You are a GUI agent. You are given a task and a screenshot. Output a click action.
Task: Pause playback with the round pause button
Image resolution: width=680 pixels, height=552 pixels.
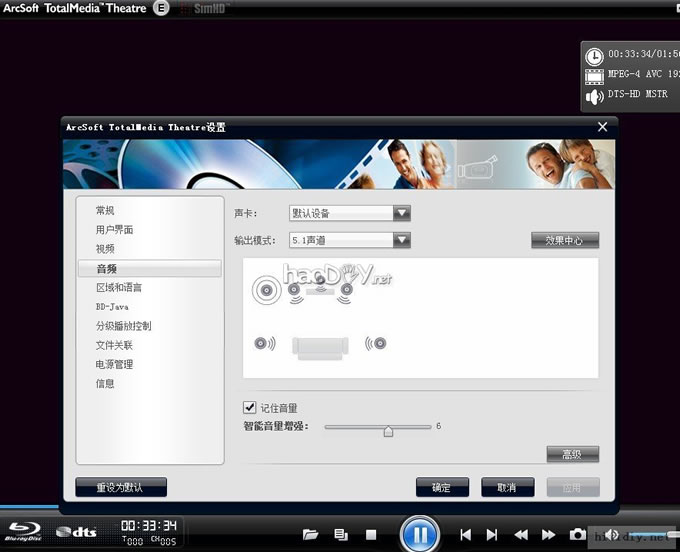[x=420, y=534]
